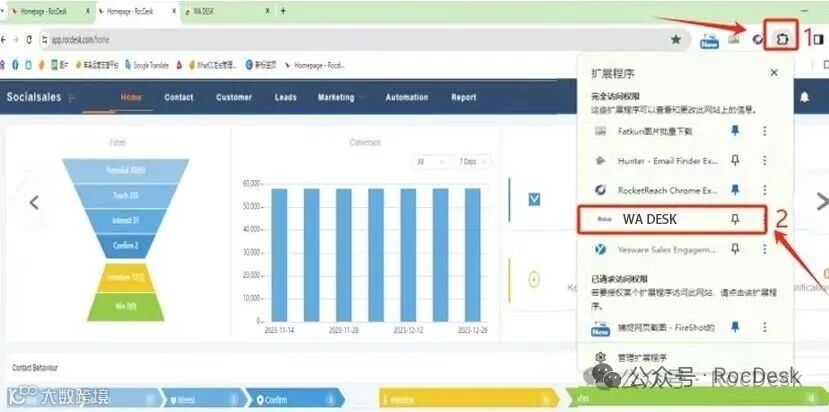This screenshot has height=412, width=829.
Task: Open the Customer menu
Action: tap(234, 97)
